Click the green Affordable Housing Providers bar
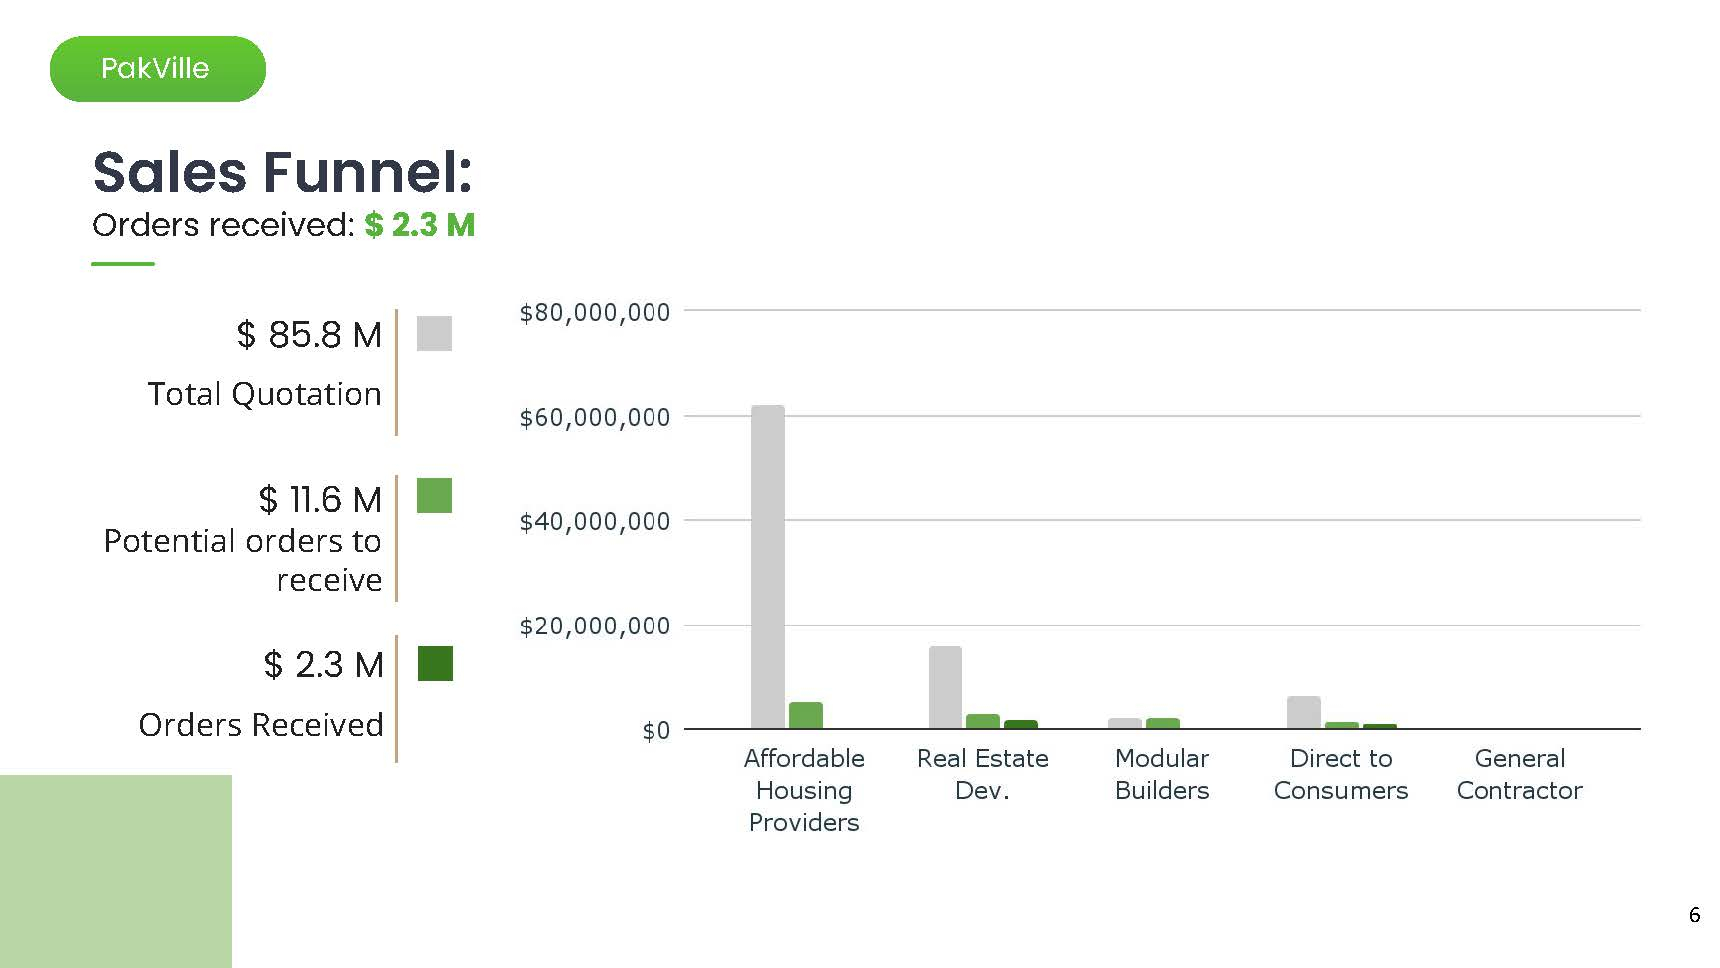The width and height of the screenshot is (1720, 968). [x=806, y=715]
